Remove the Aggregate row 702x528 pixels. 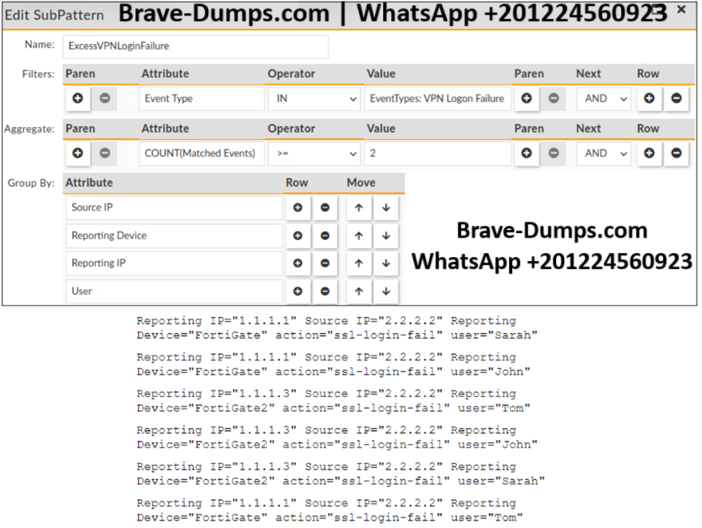click(x=677, y=153)
